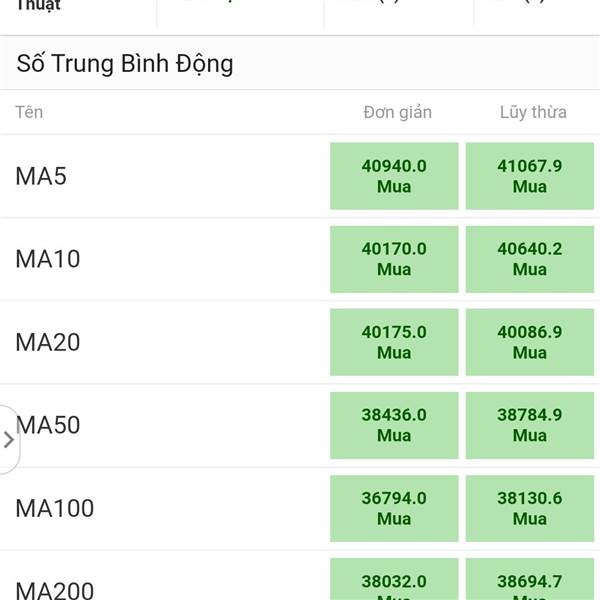Screen dimensions: 600x600
Task: Select the MA5 row label
Action: point(41,176)
